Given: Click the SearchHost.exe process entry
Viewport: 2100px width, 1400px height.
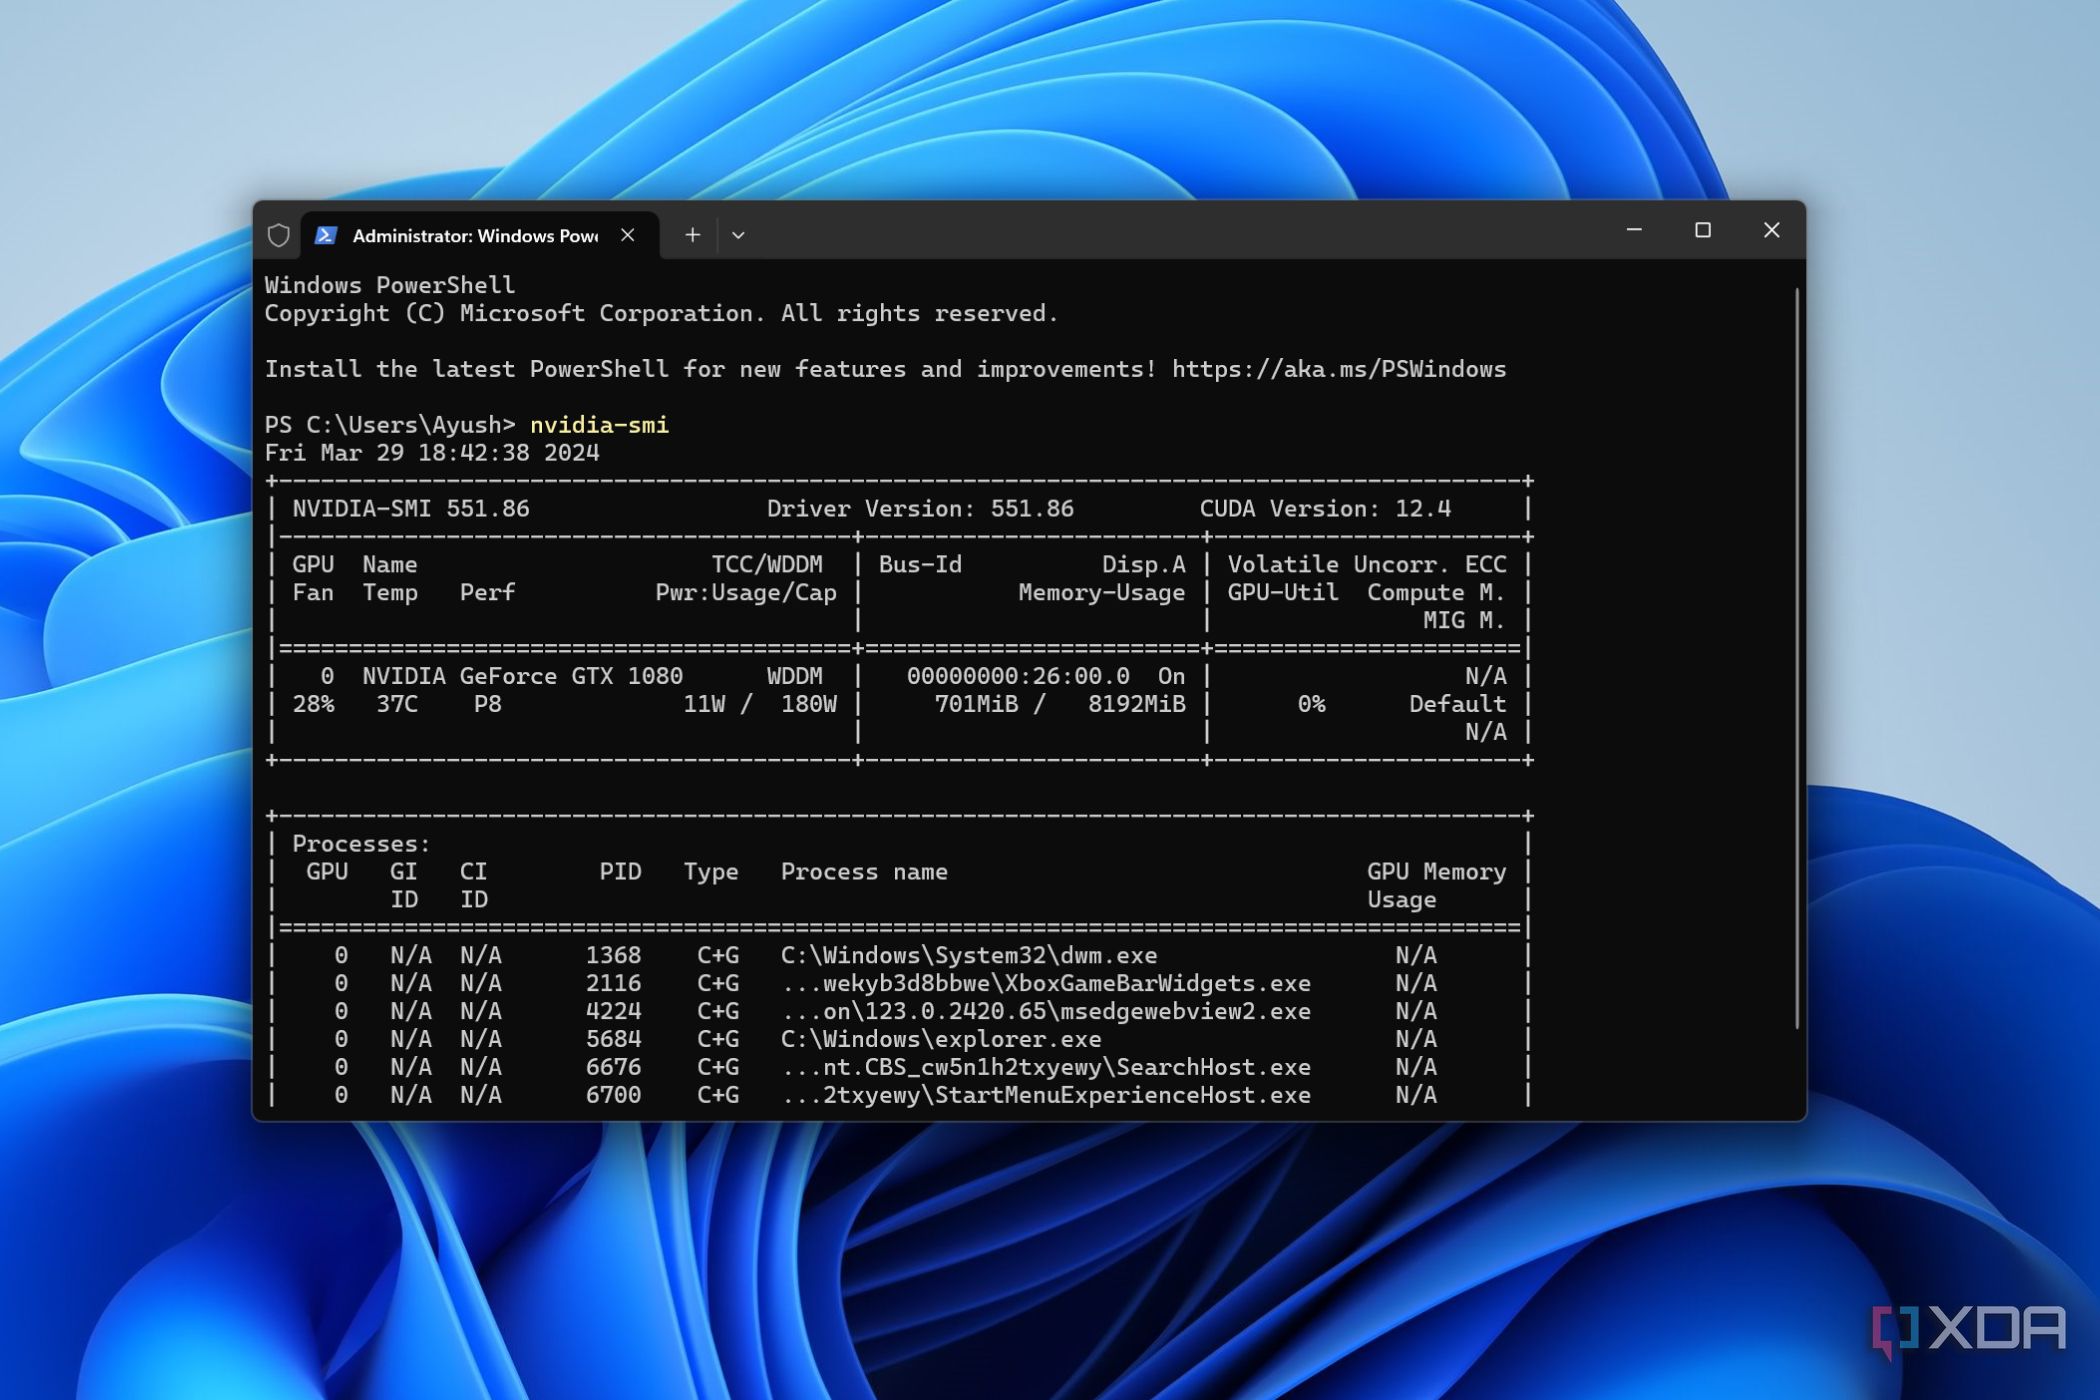Looking at the screenshot, I should pyautogui.click(x=1046, y=1067).
